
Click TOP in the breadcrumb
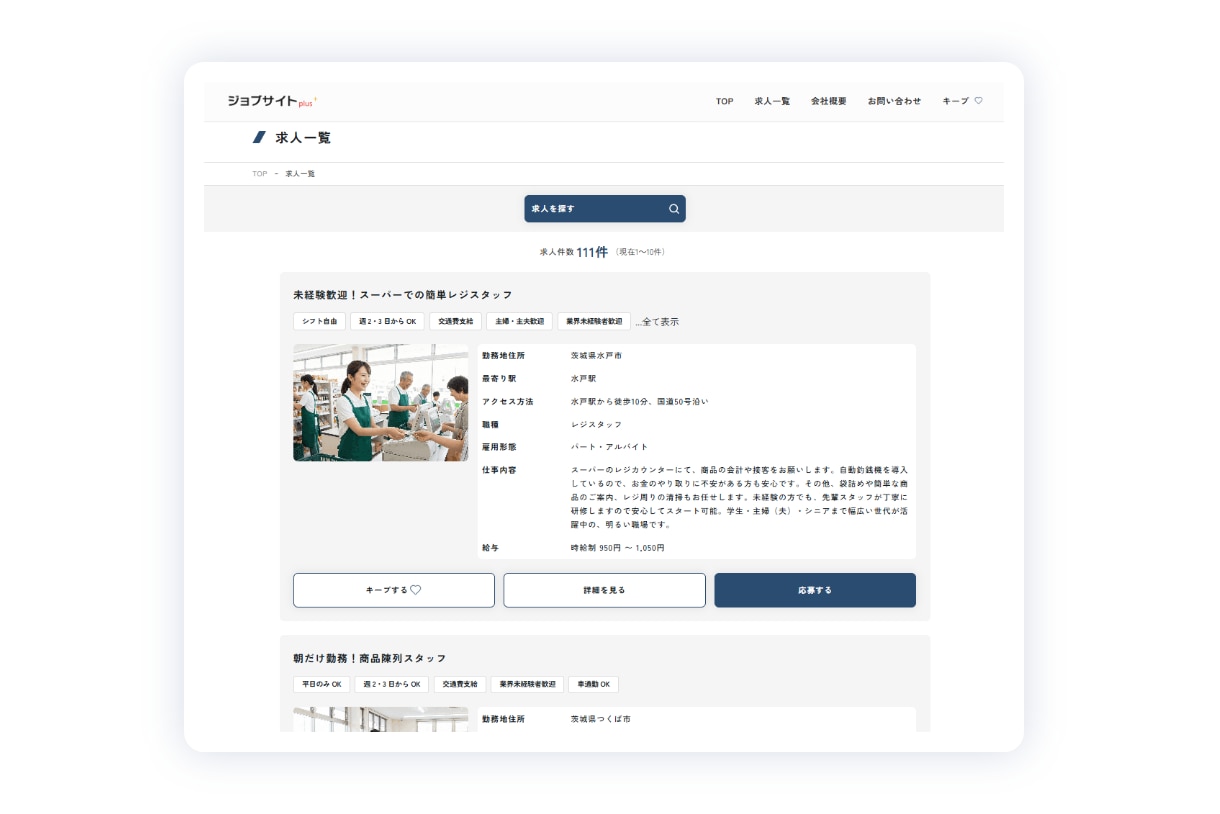(x=259, y=174)
